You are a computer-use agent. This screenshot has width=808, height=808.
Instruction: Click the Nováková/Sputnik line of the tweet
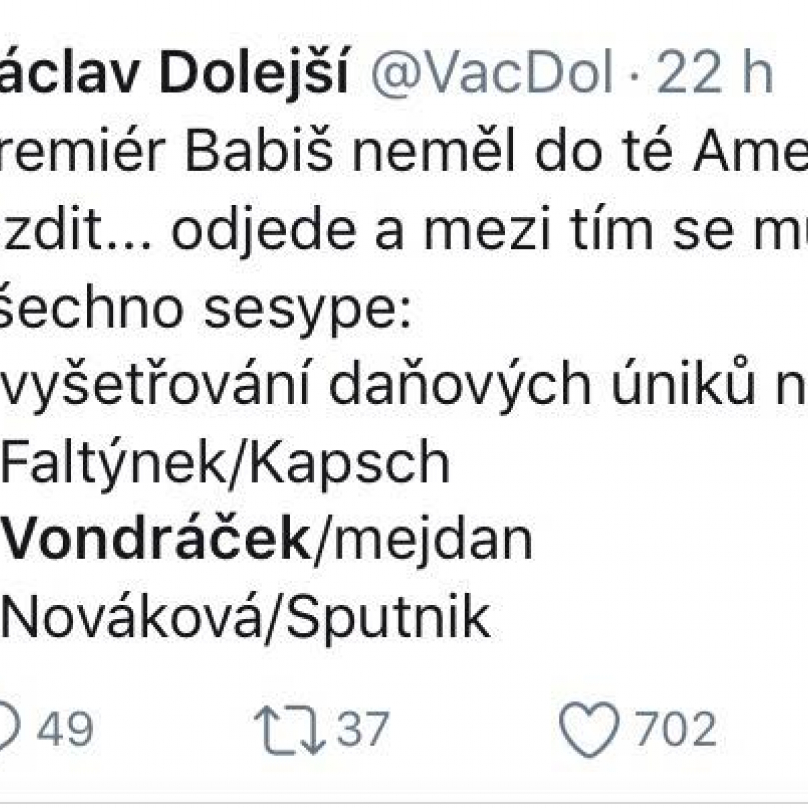pyautogui.click(x=246, y=617)
